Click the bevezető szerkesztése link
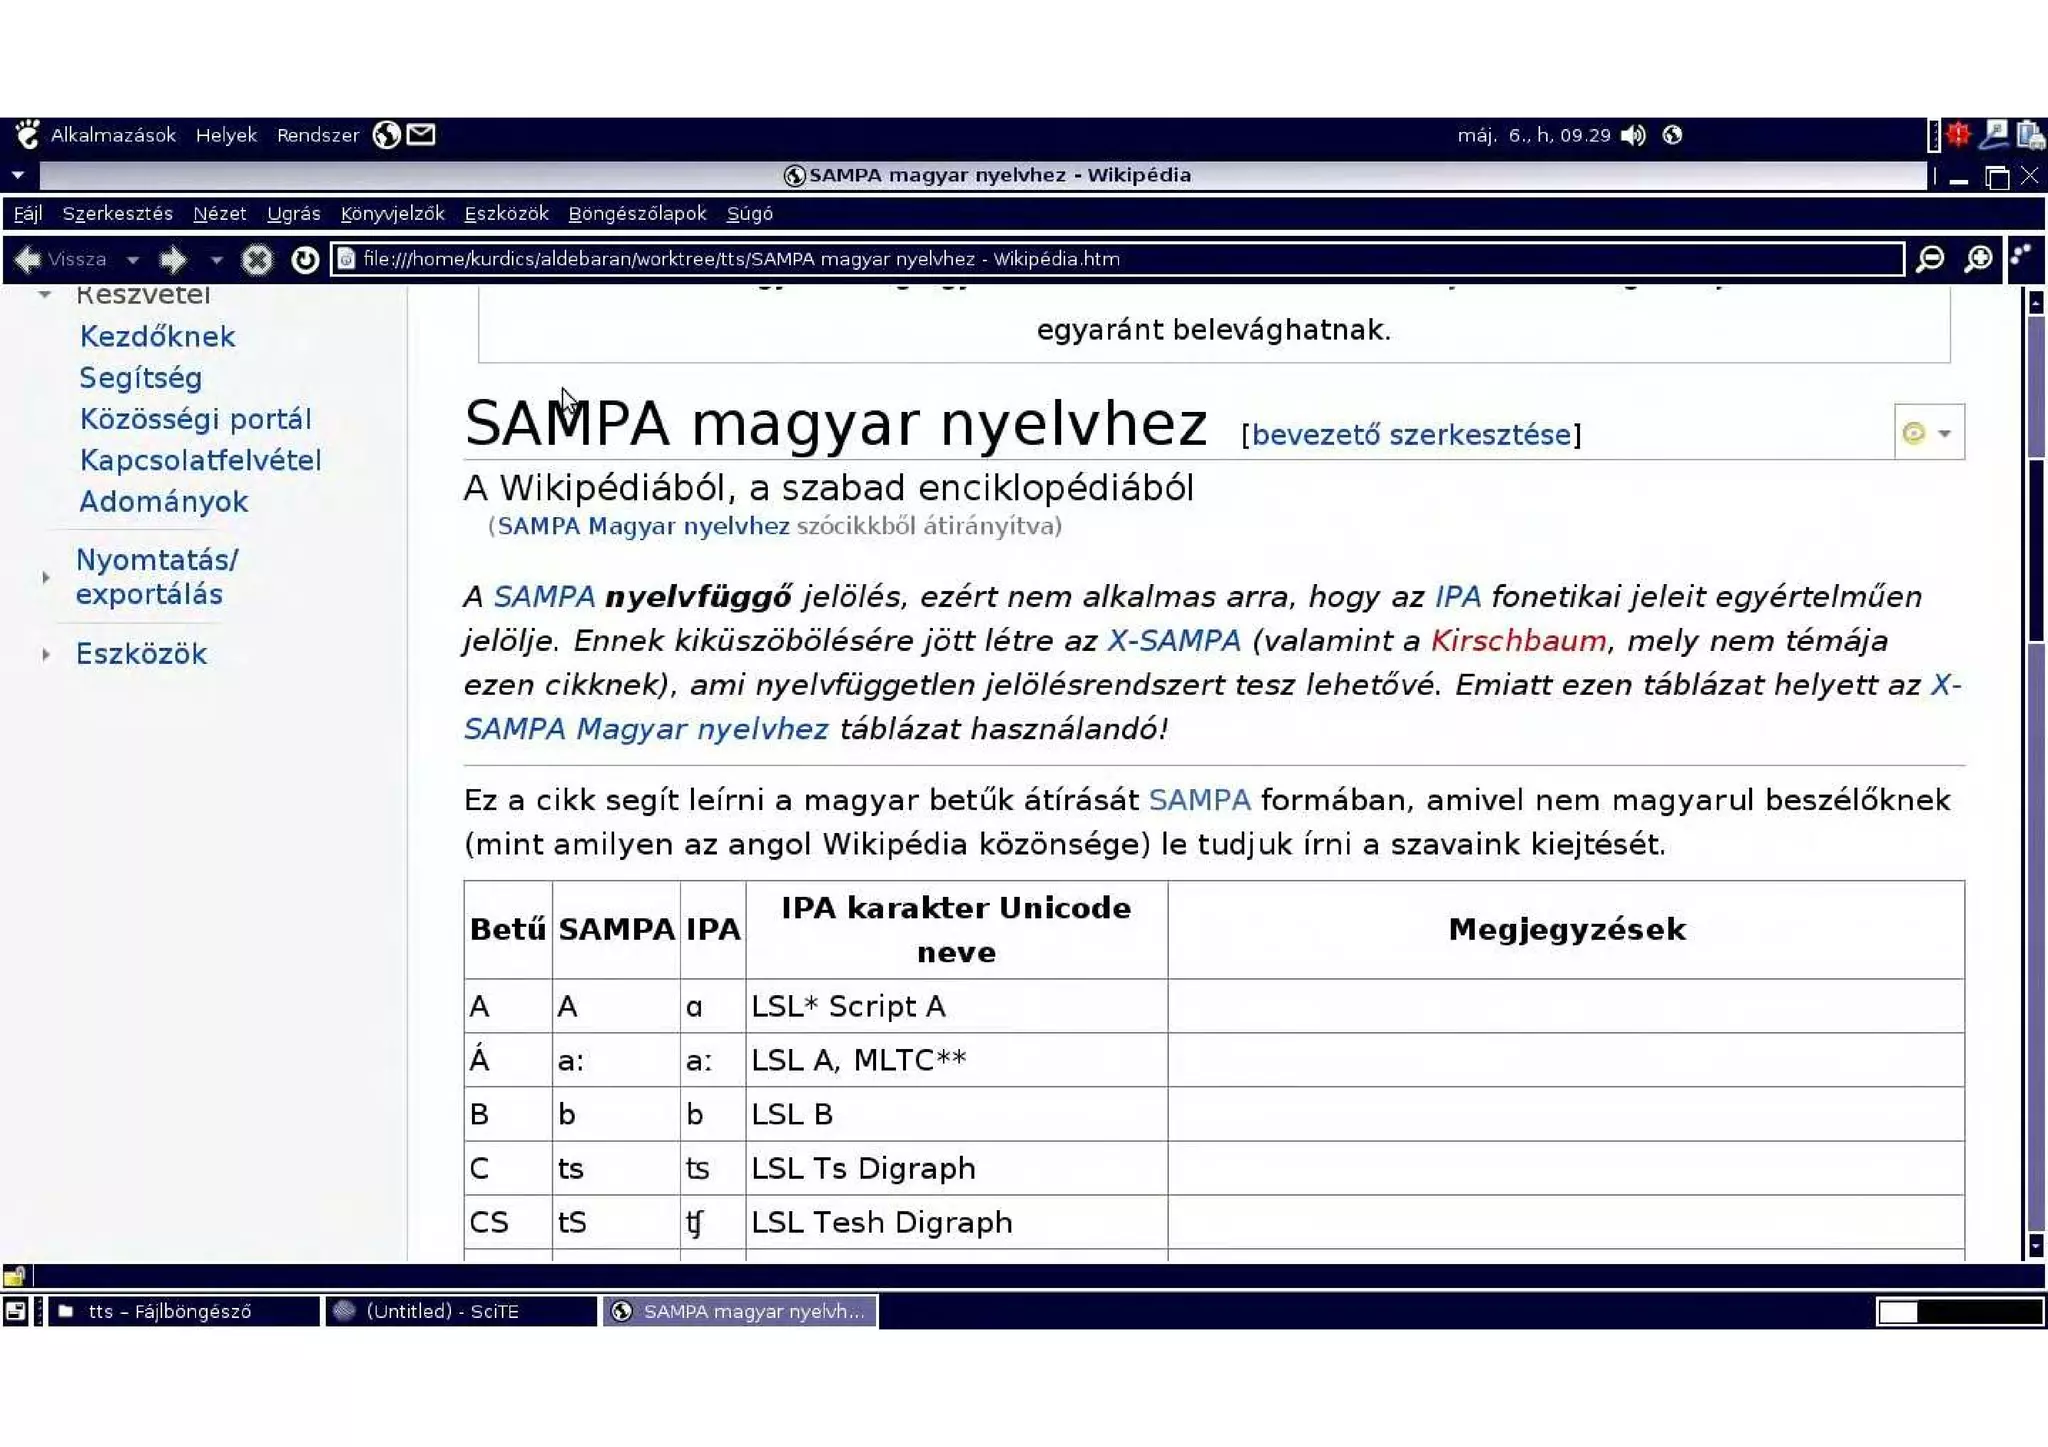 pos(1411,435)
